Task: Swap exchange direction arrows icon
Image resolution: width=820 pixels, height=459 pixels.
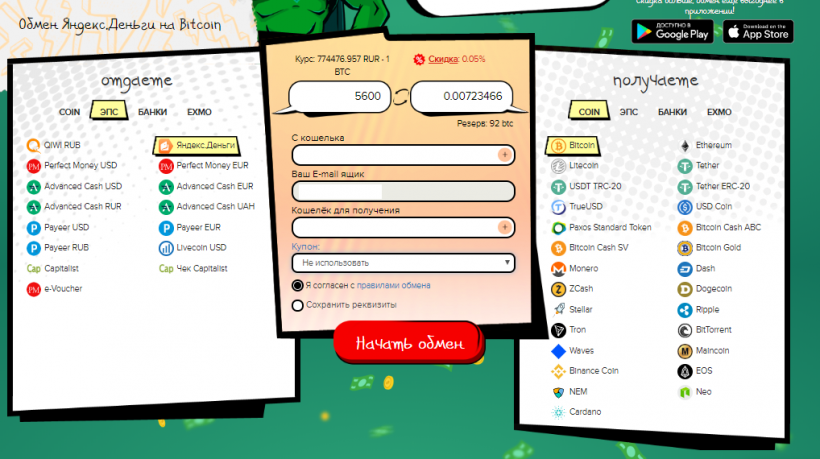Action: (x=401, y=97)
